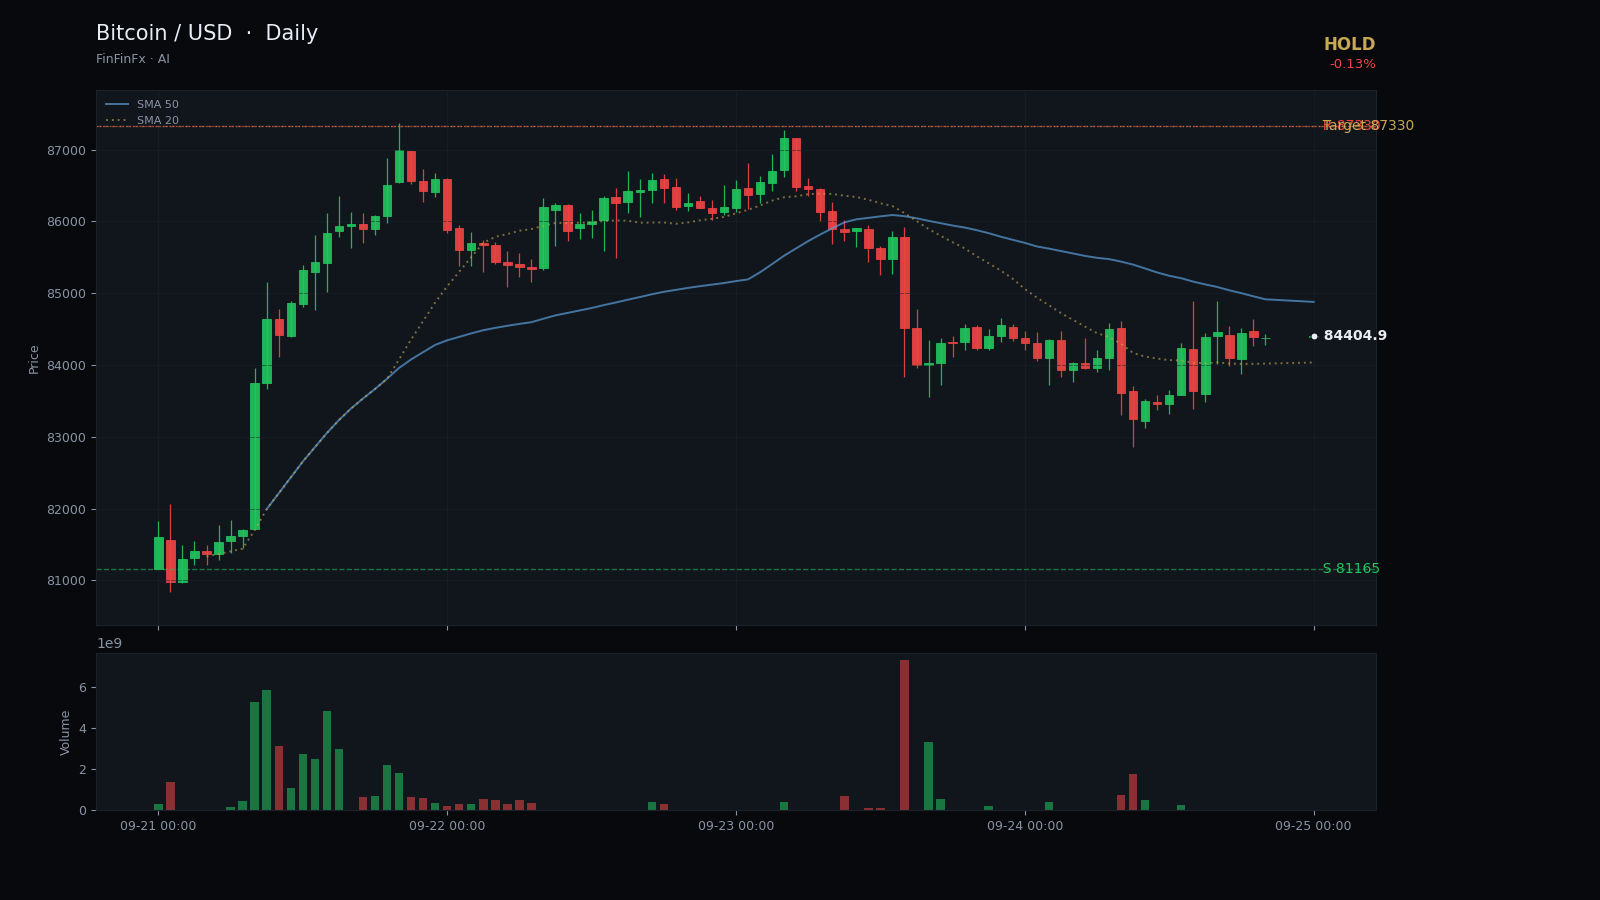1600x900 pixels.
Task: Click the 4 tick on the volume axis
Action: point(82,729)
